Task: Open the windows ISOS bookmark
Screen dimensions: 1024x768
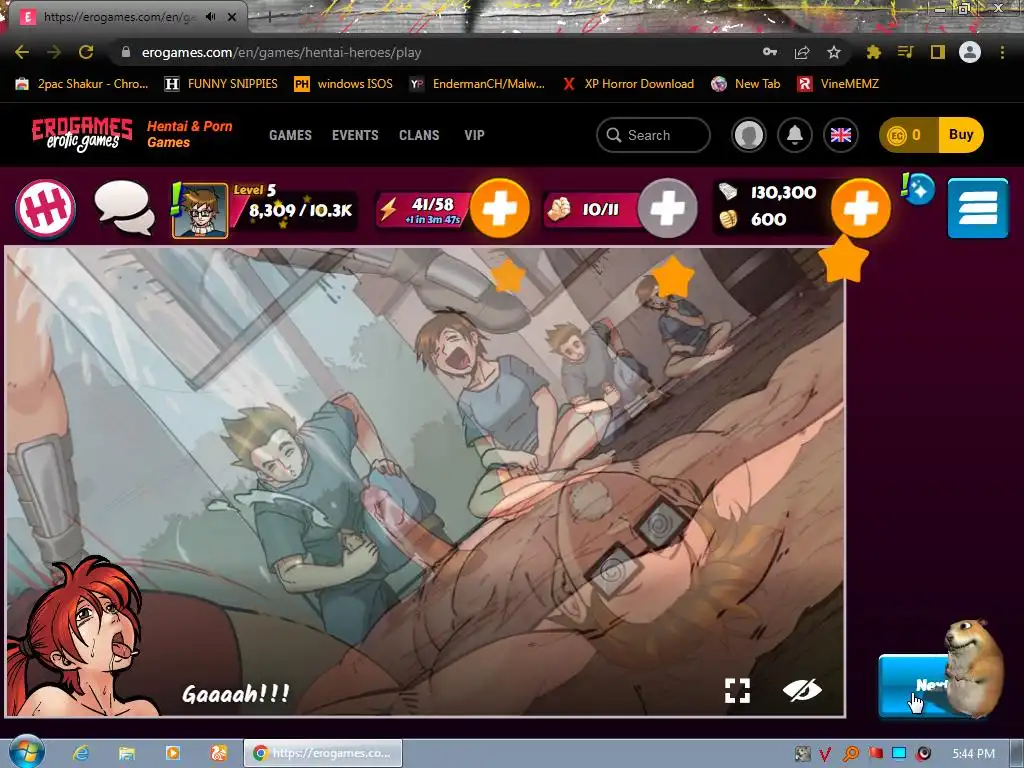Action: pos(344,84)
